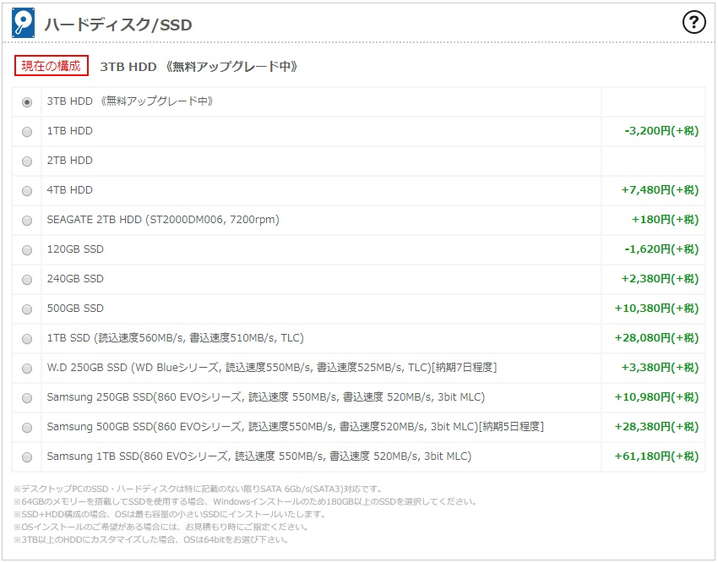718x563 pixels.
Task: Click the 'SEAGATE 2TB HDD' option label
Action: click(163, 220)
